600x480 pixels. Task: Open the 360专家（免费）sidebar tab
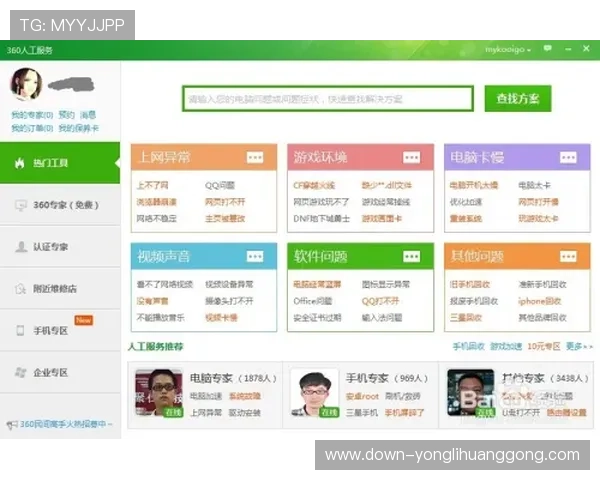pos(60,205)
